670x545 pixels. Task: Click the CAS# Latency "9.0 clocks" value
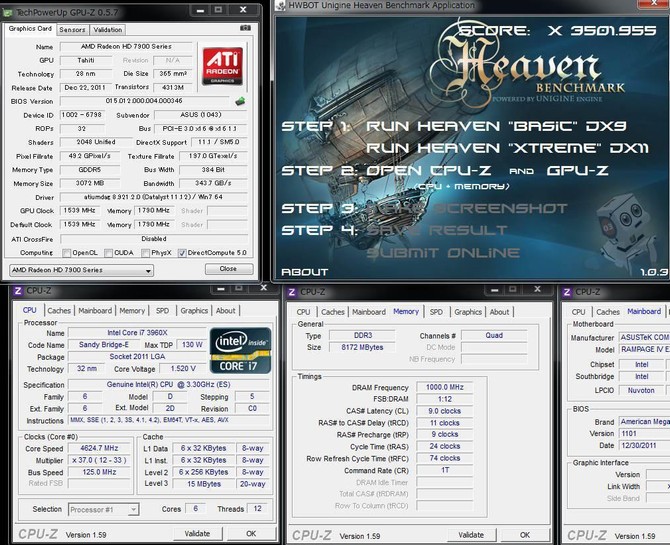[x=444, y=411]
